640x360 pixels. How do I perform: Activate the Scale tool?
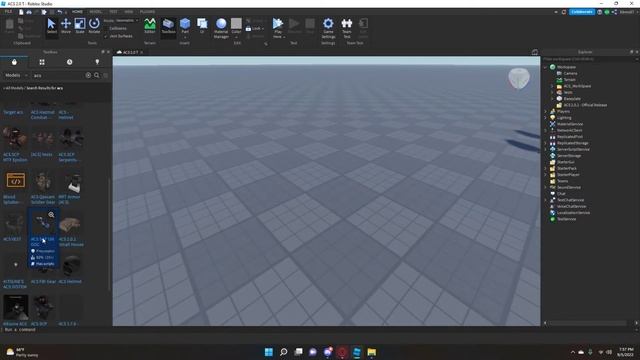coord(80,27)
